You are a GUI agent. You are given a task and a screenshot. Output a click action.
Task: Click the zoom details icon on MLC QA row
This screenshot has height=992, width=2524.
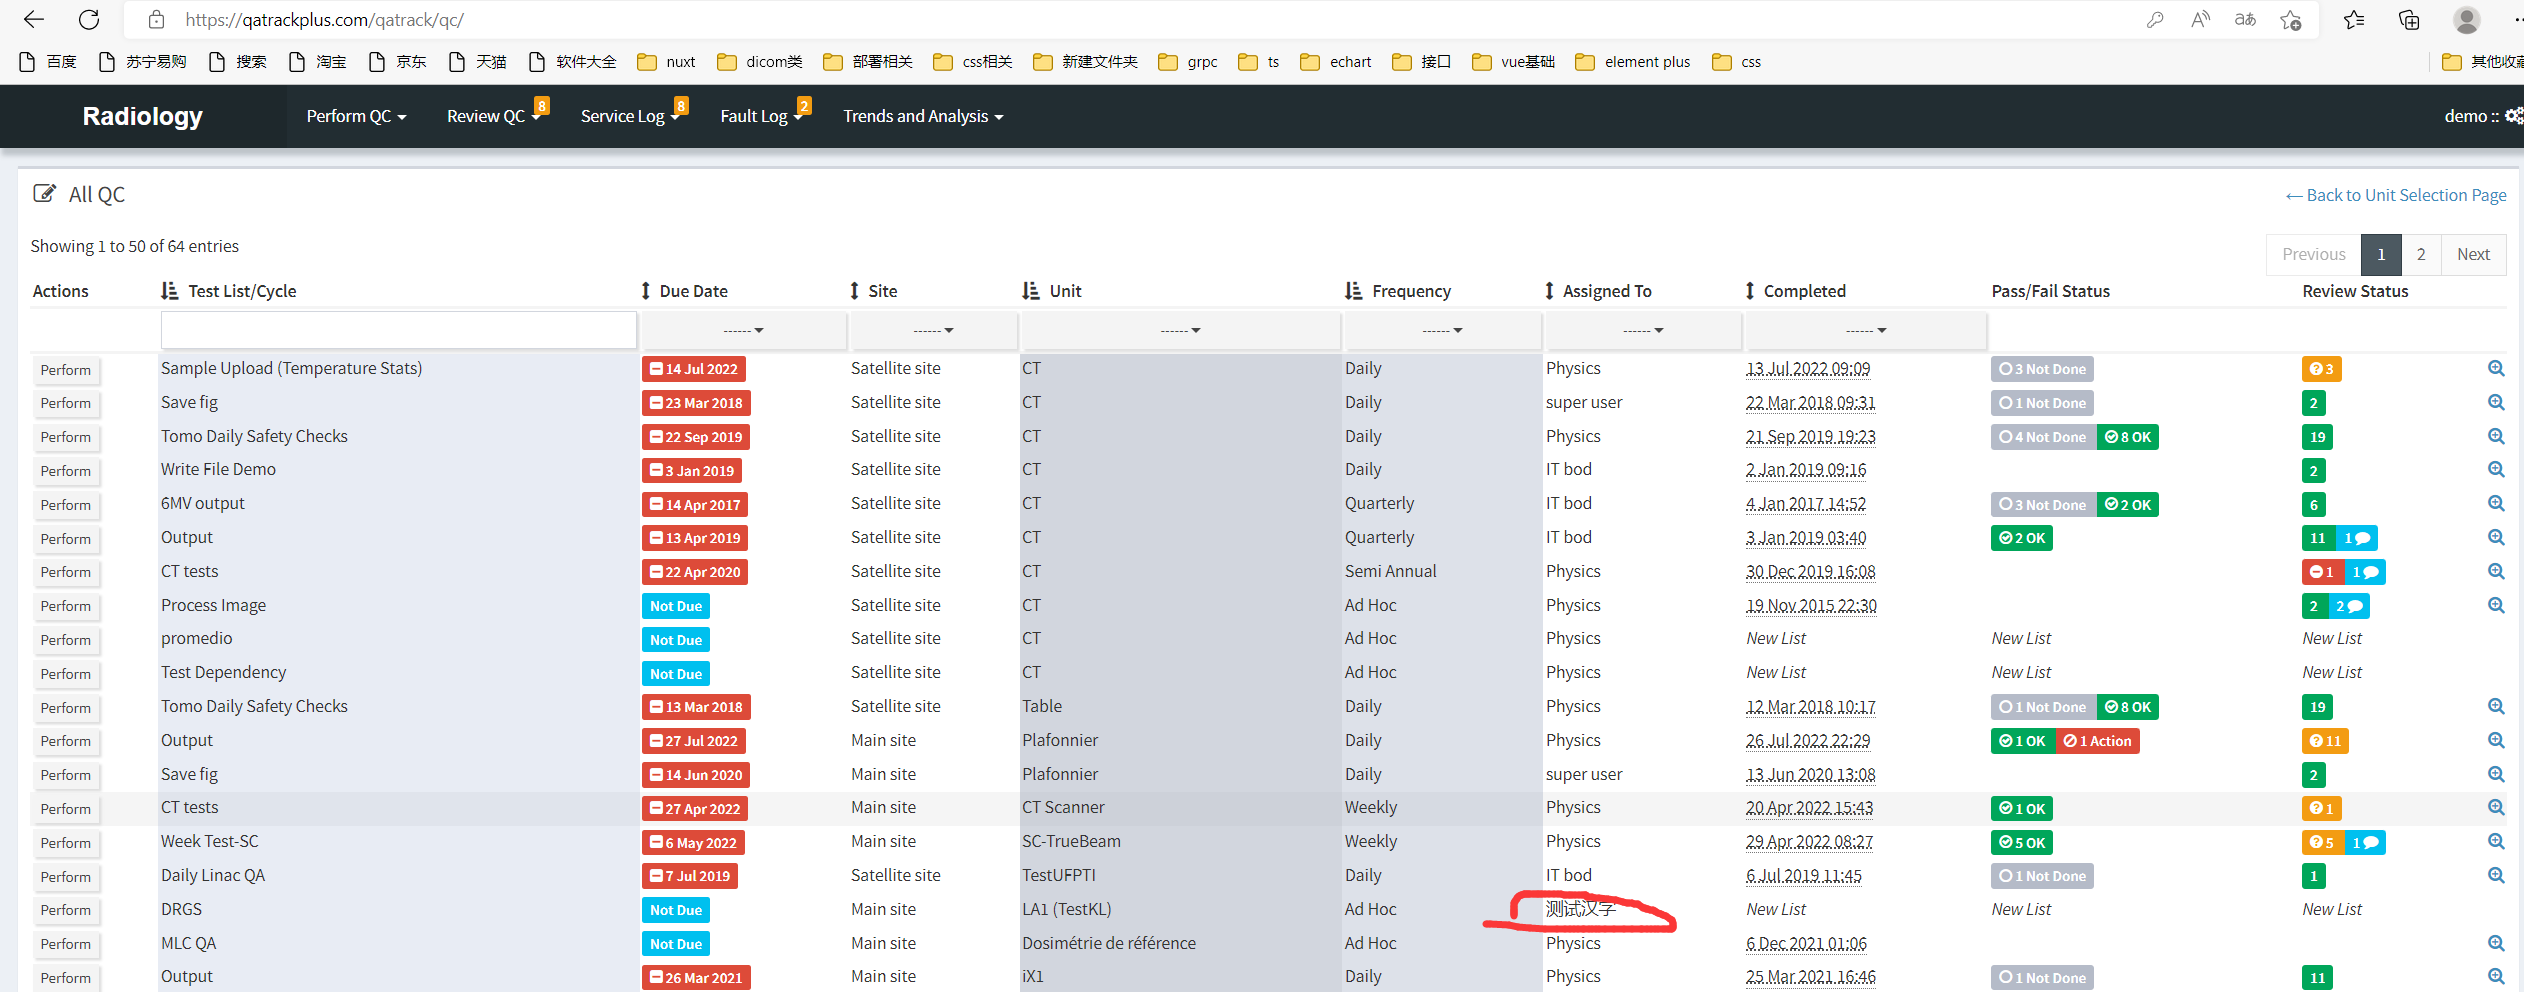[2497, 943]
